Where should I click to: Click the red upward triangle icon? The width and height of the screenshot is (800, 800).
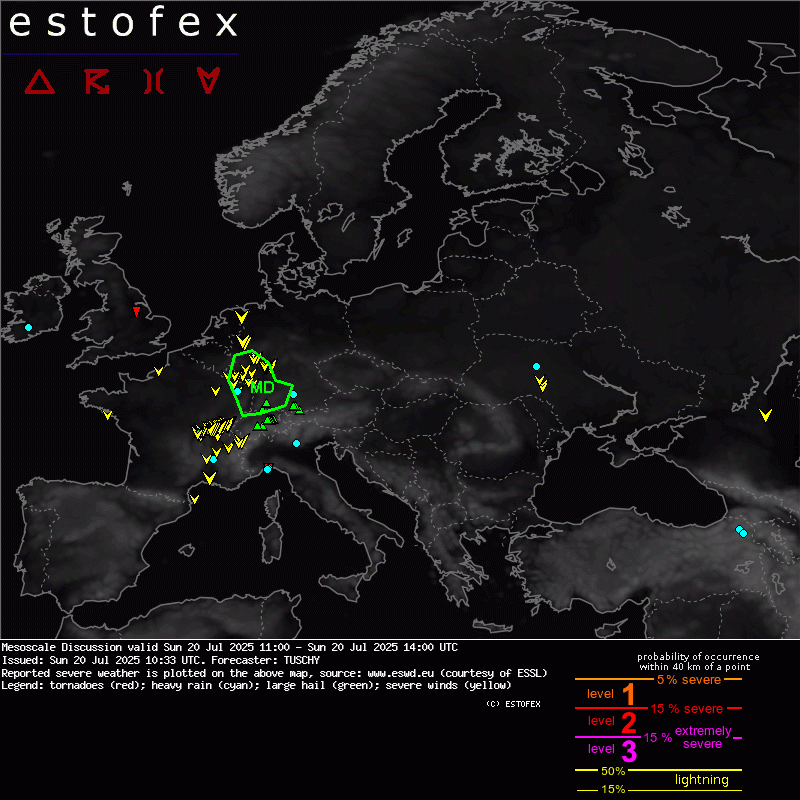[40, 82]
